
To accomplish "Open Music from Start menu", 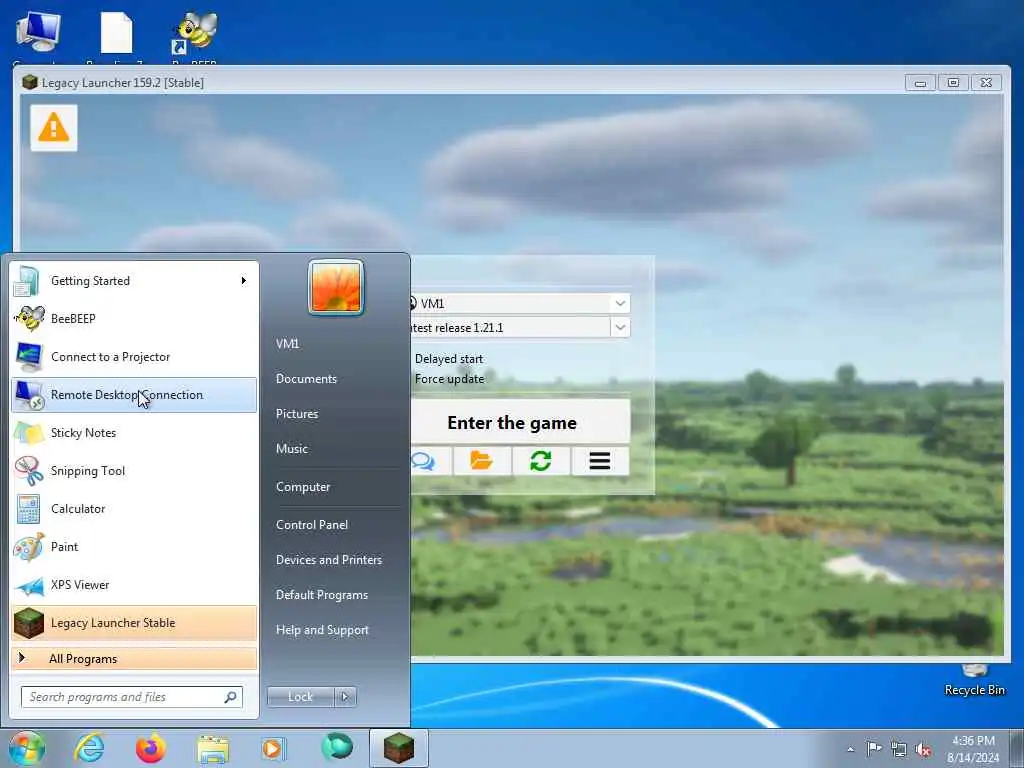I will 292,449.
